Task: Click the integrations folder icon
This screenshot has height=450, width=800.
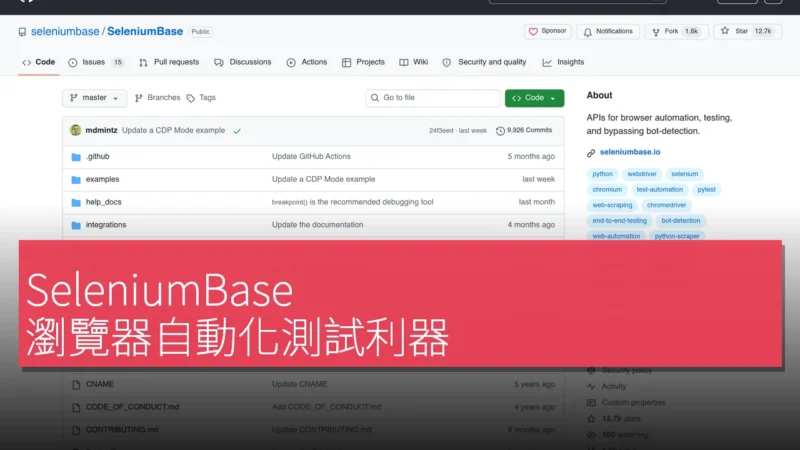Action: point(76,225)
